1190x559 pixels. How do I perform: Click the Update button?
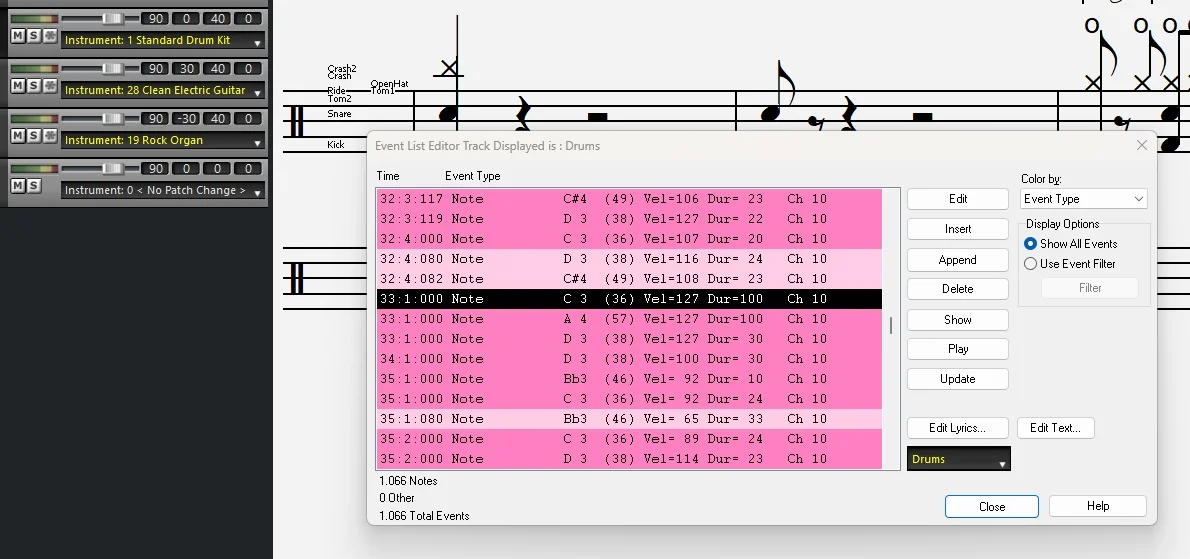(x=958, y=378)
